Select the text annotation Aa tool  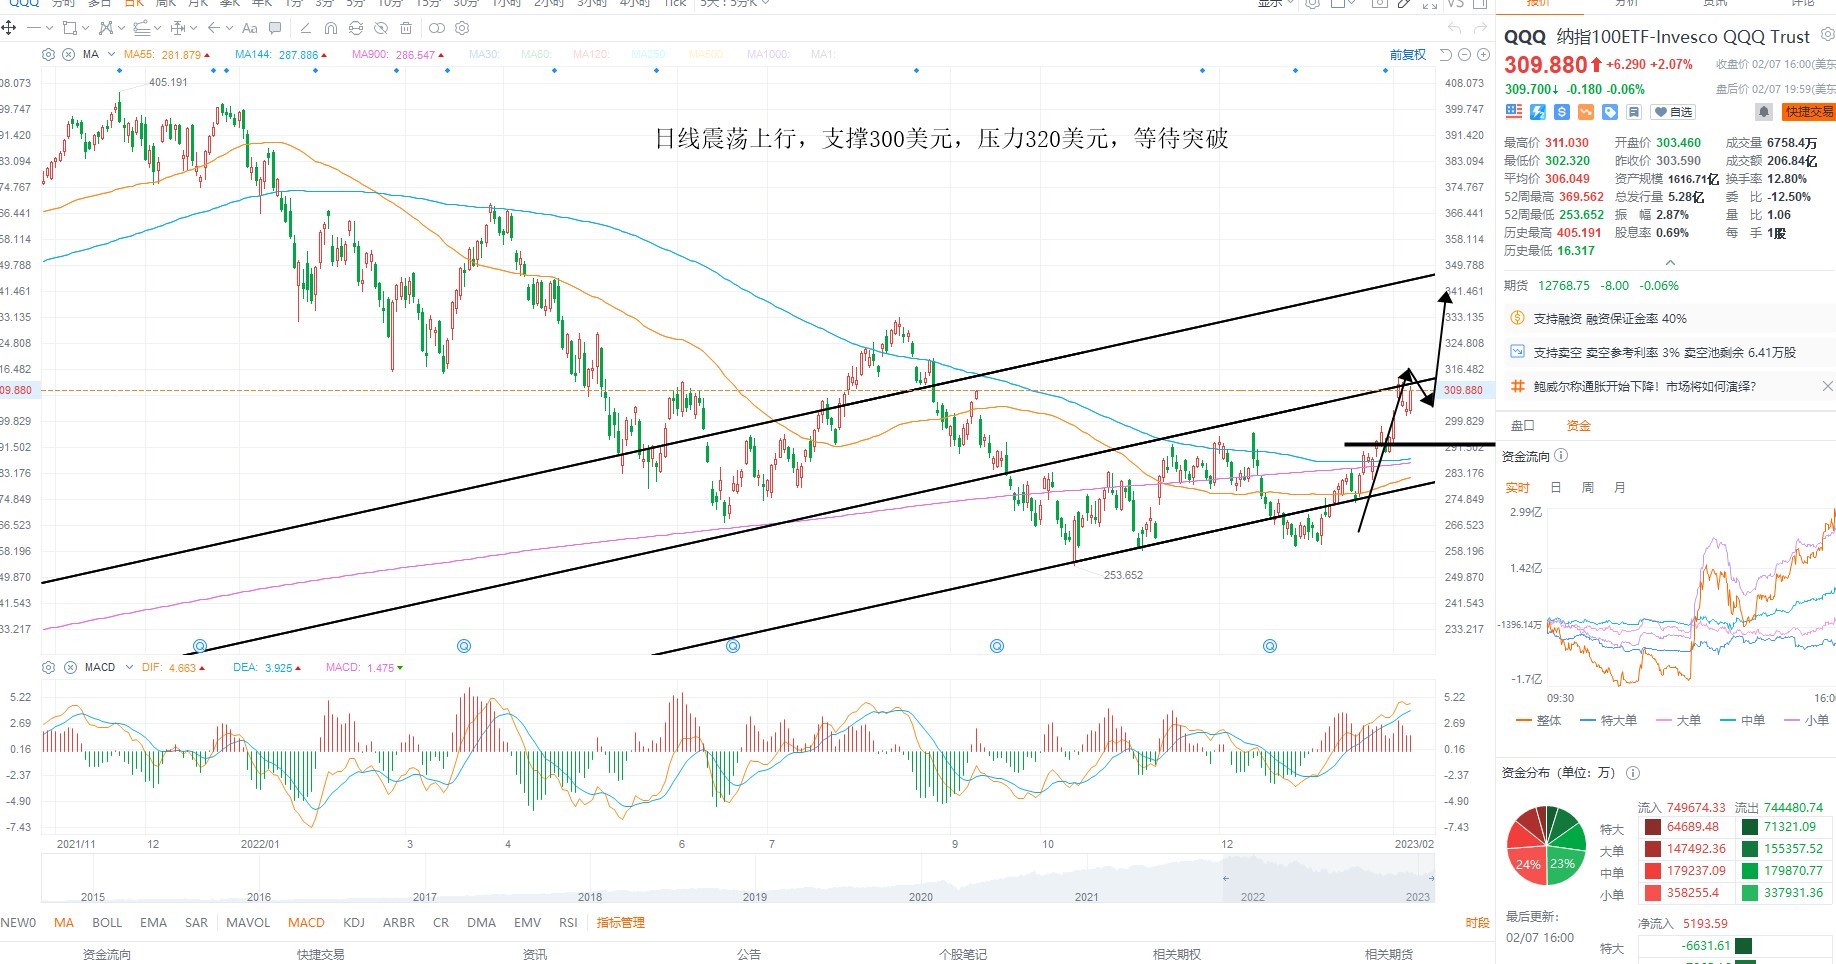click(x=250, y=28)
